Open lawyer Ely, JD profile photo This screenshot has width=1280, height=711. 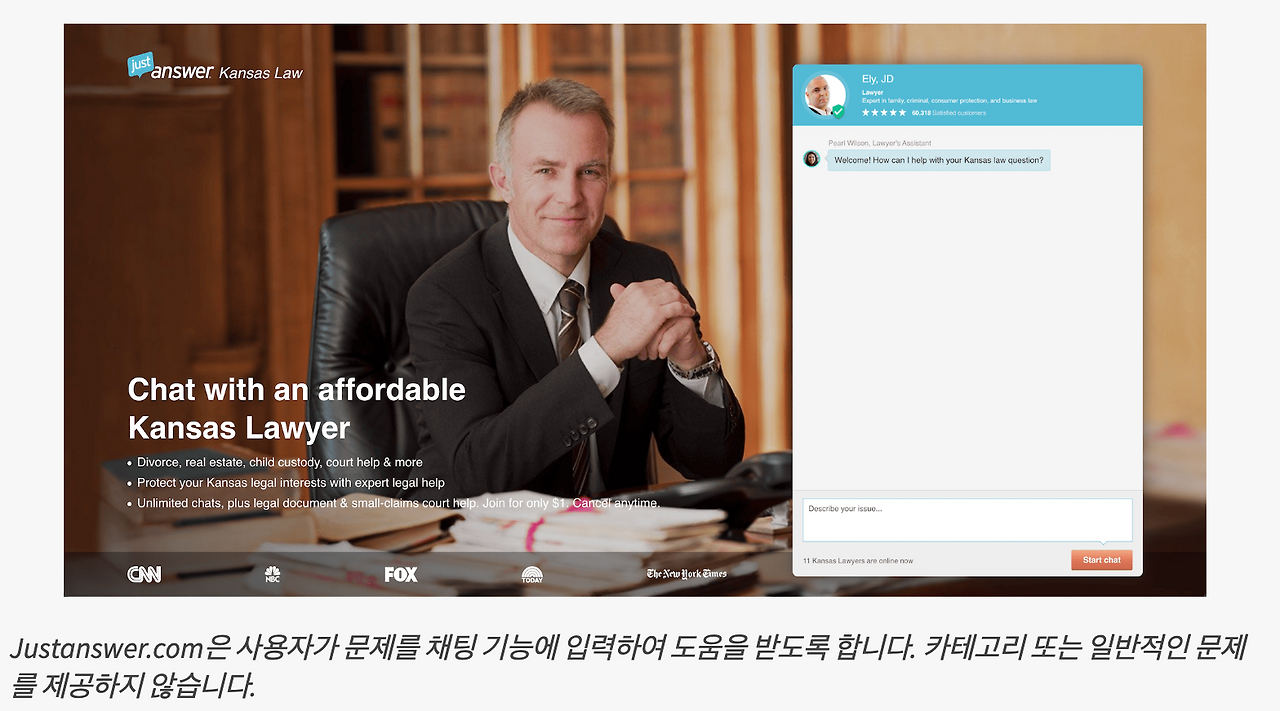click(824, 95)
